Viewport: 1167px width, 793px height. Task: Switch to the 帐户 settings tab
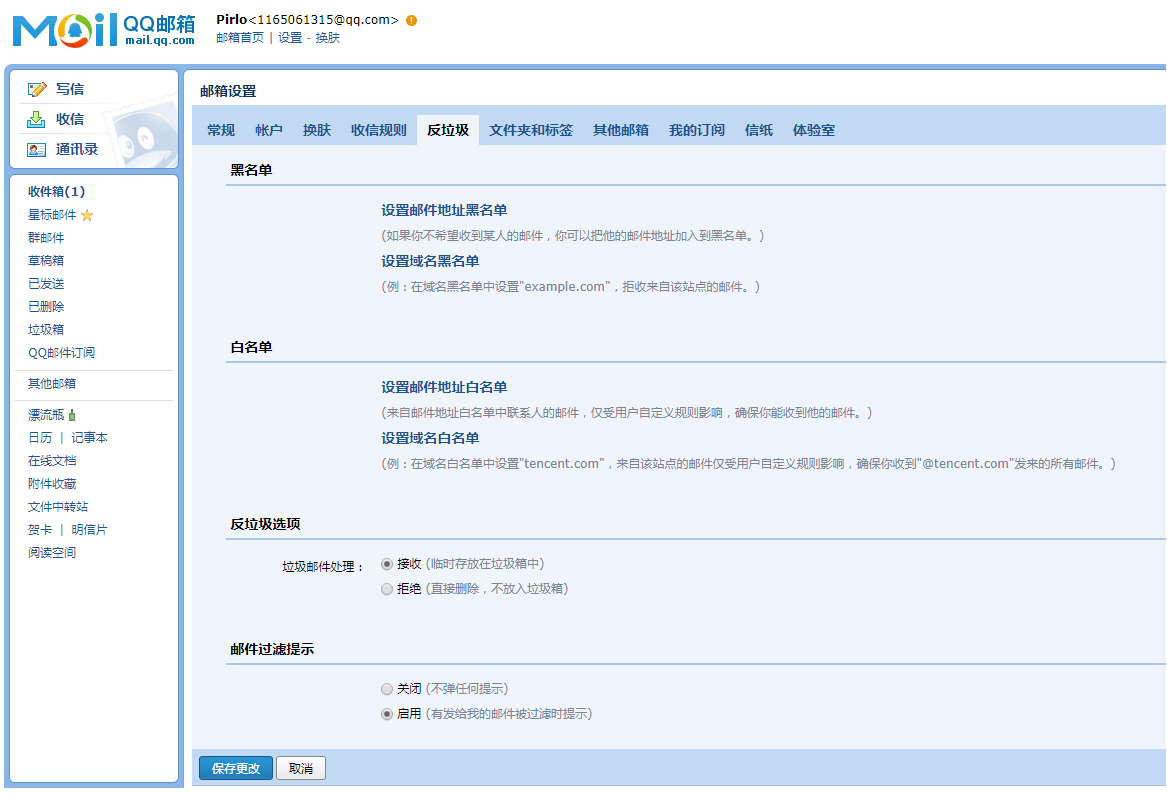click(x=269, y=130)
